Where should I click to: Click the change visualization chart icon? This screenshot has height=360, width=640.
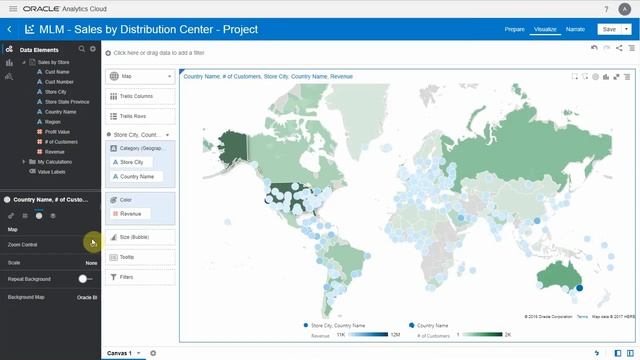click(606, 76)
